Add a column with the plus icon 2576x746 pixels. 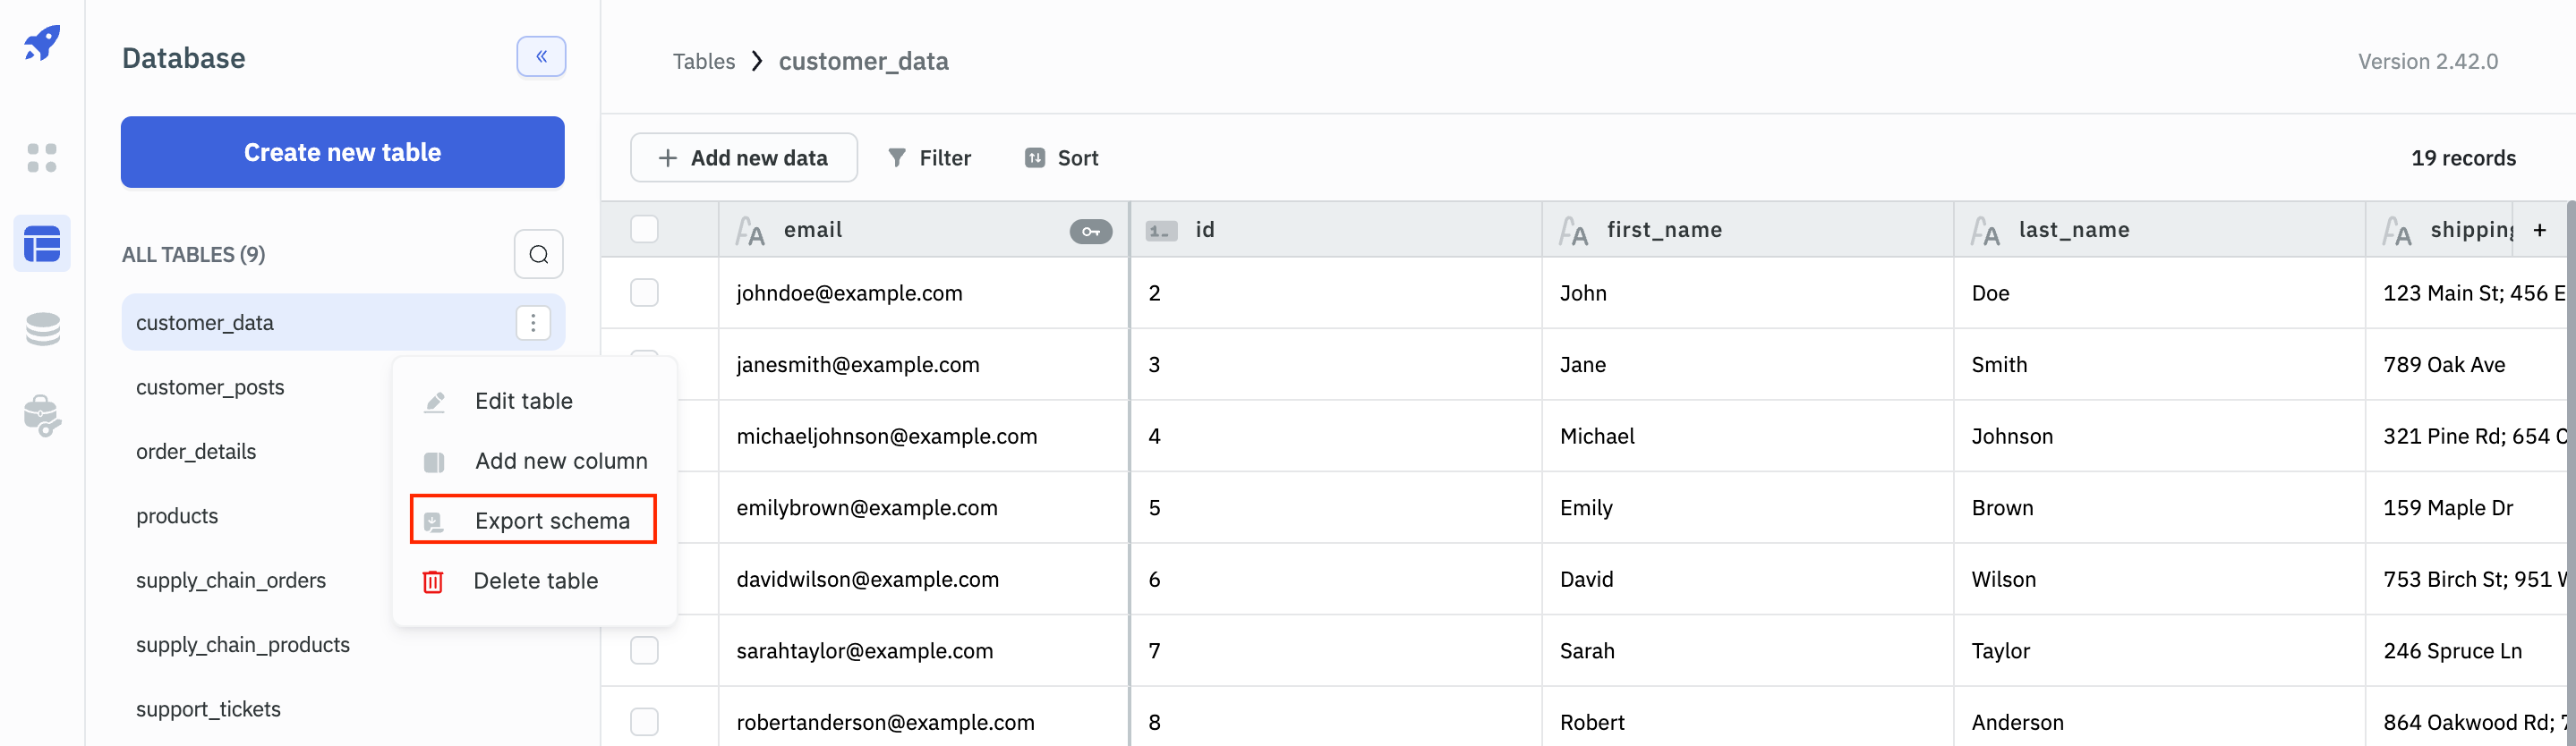(2539, 230)
